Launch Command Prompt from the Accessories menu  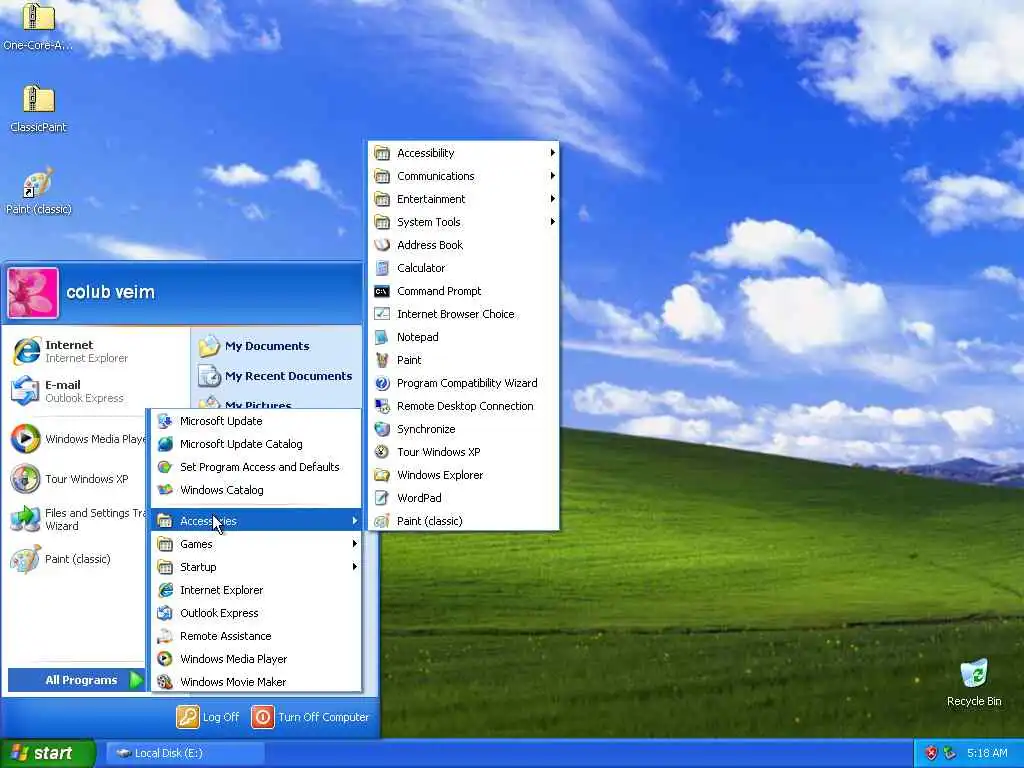tap(464, 291)
